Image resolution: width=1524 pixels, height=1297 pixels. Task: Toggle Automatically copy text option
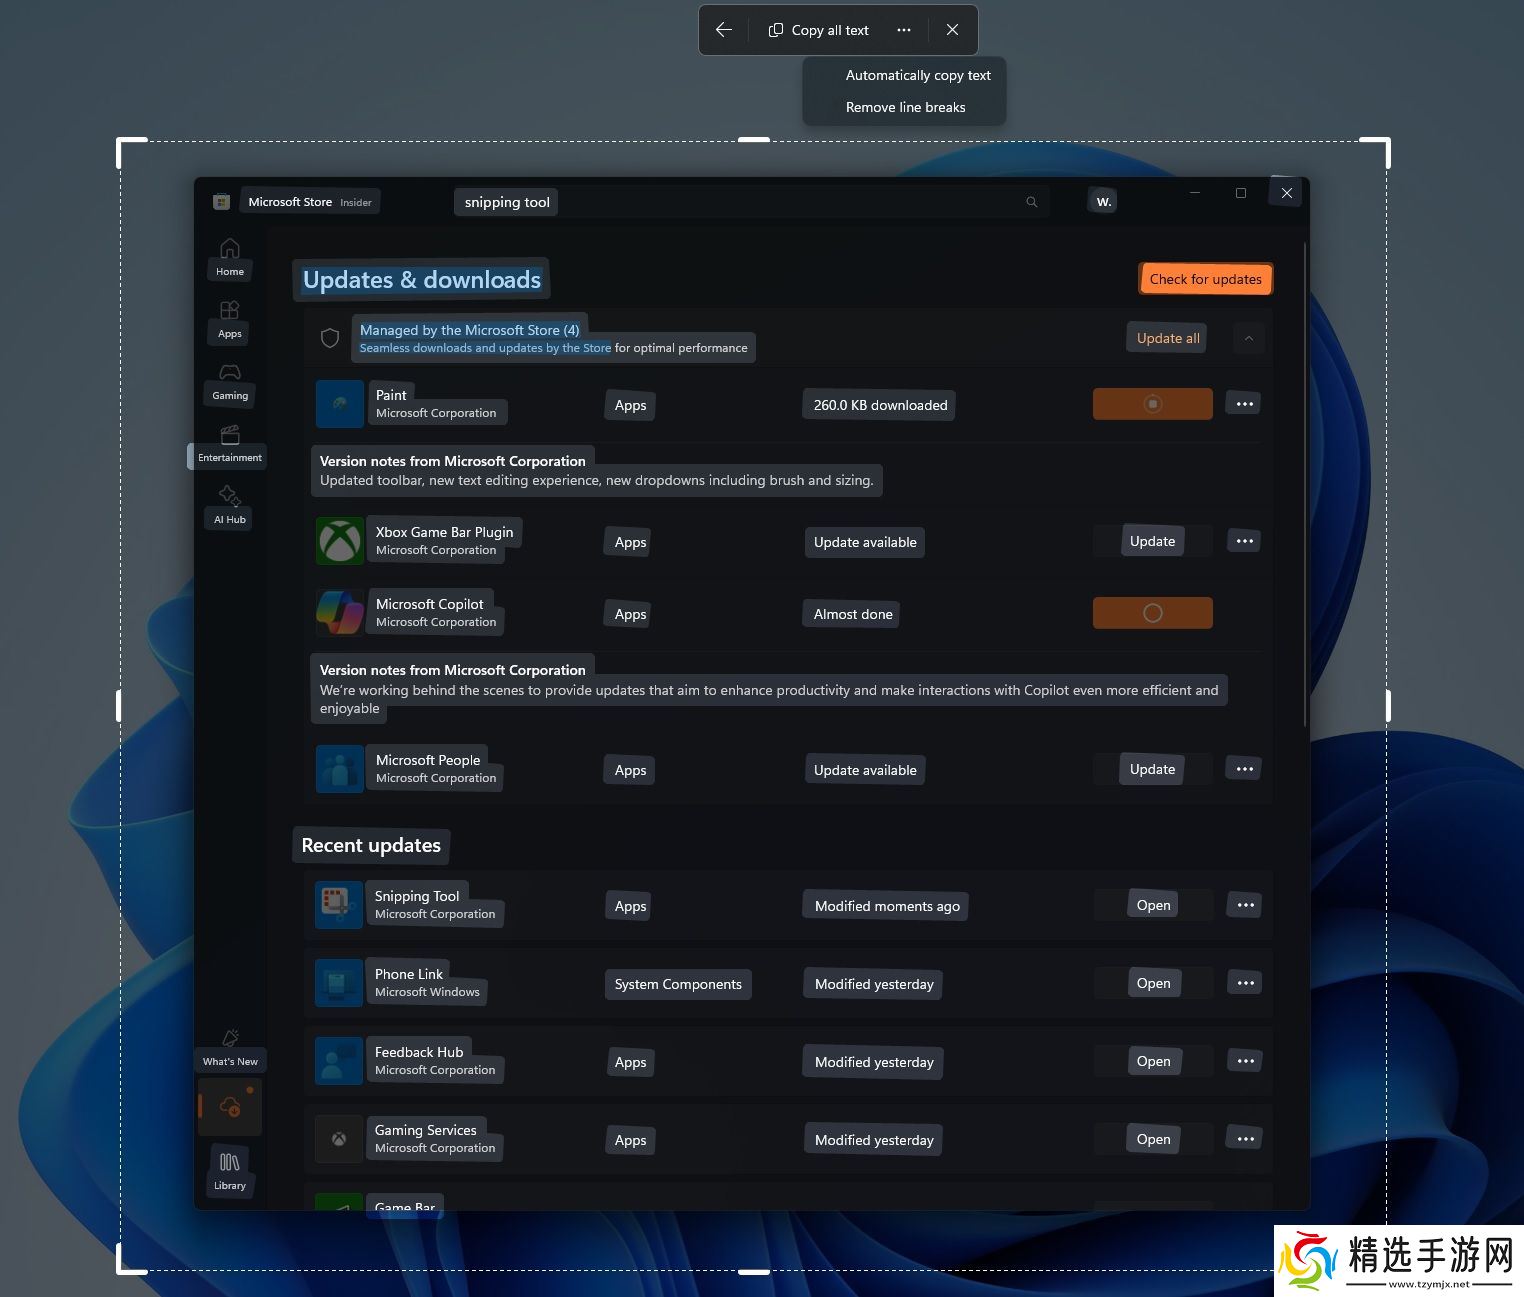coord(917,75)
